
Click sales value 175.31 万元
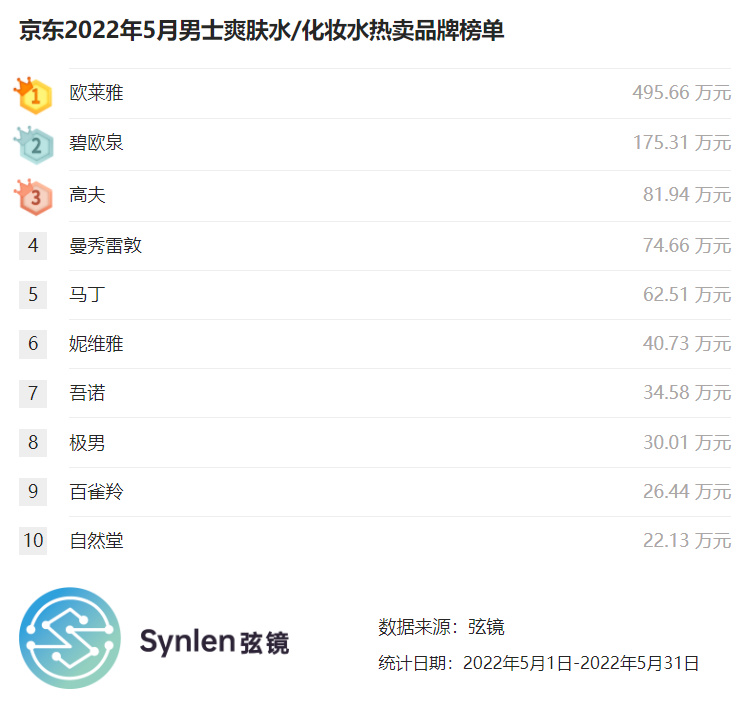pyautogui.click(x=682, y=143)
